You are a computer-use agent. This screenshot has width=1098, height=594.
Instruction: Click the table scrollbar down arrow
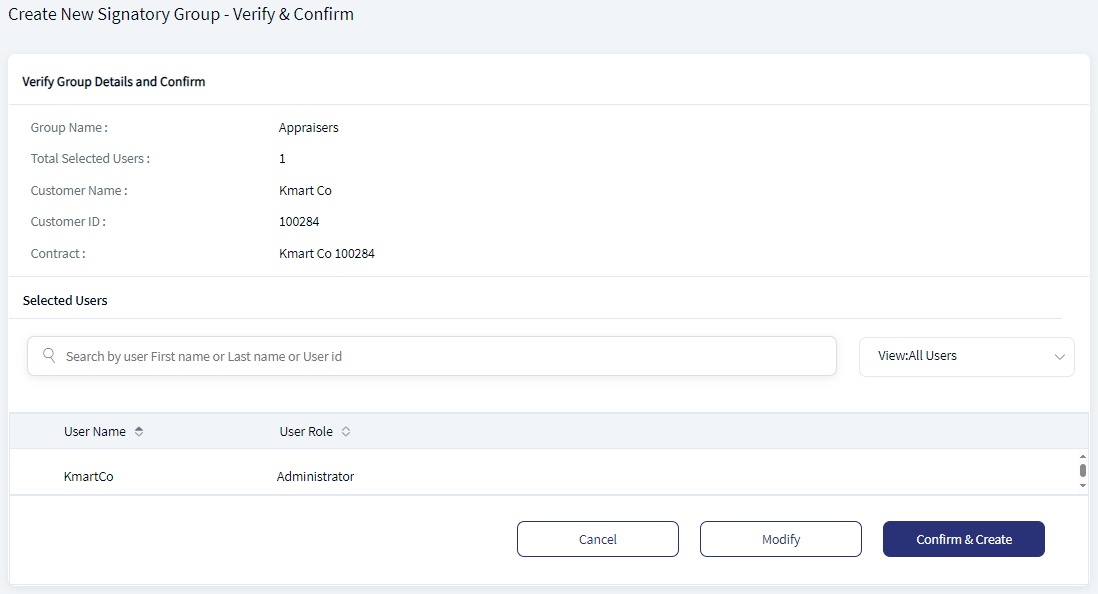(x=1083, y=485)
